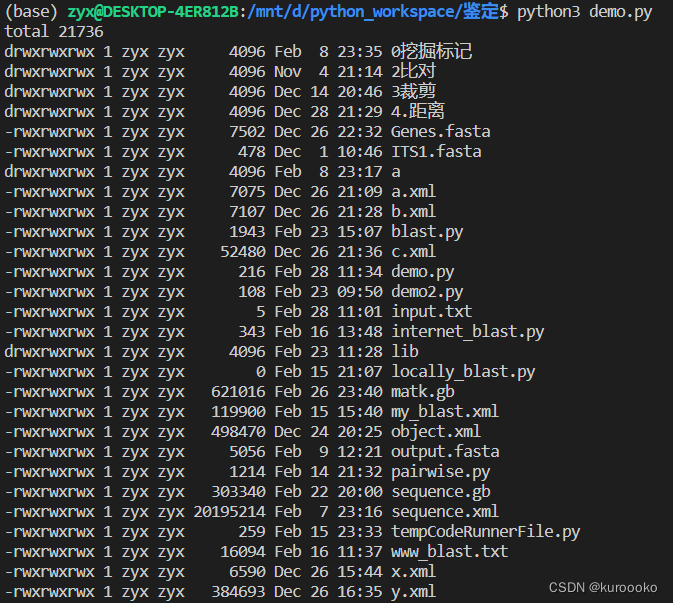Click the file size 16094
Image resolution: width=673 pixels, height=603 pixels.
click(x=243, y=551)
